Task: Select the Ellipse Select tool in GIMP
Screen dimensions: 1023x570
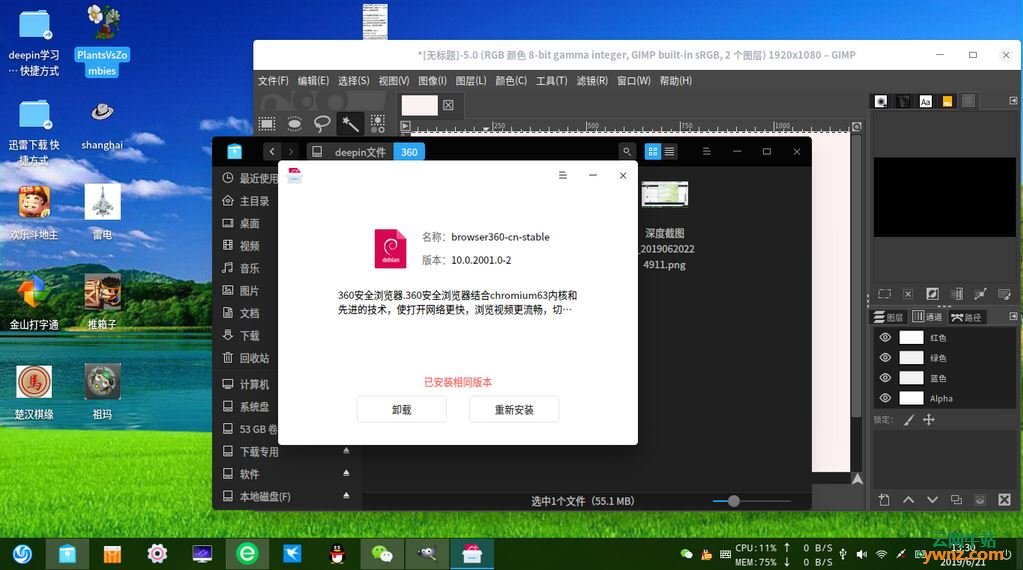Action: tap(294, 123)
